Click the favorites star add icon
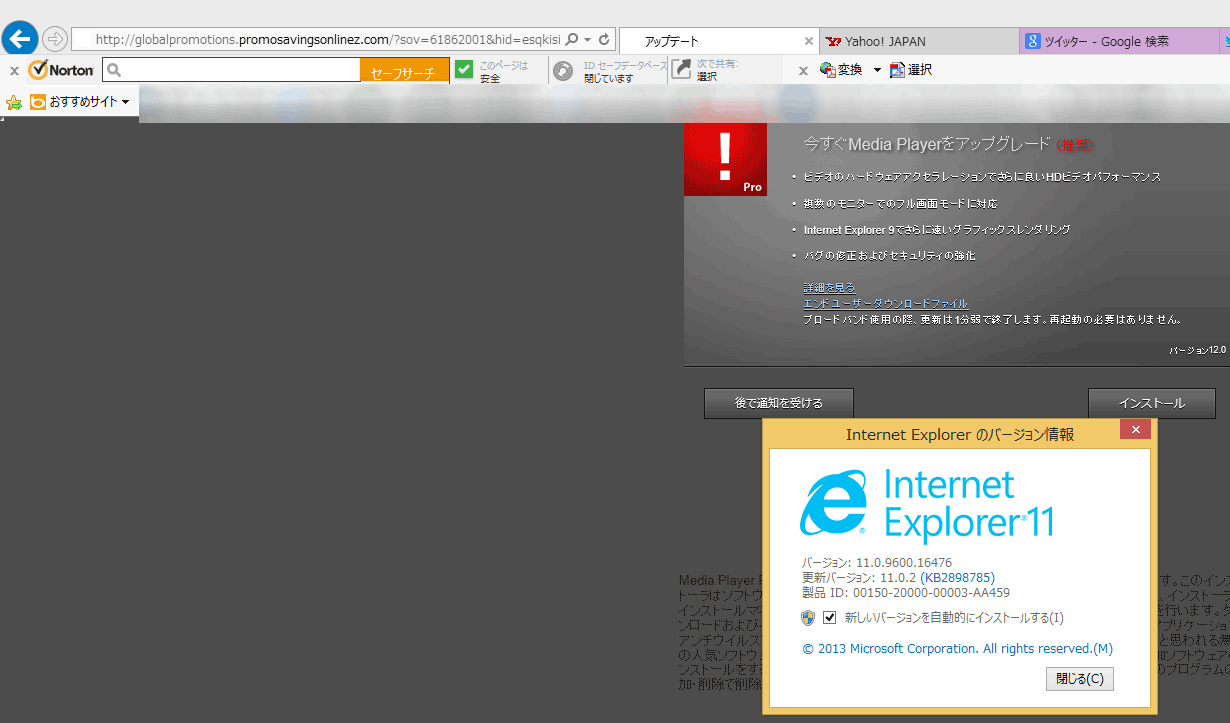 click(x=14, y=102)
